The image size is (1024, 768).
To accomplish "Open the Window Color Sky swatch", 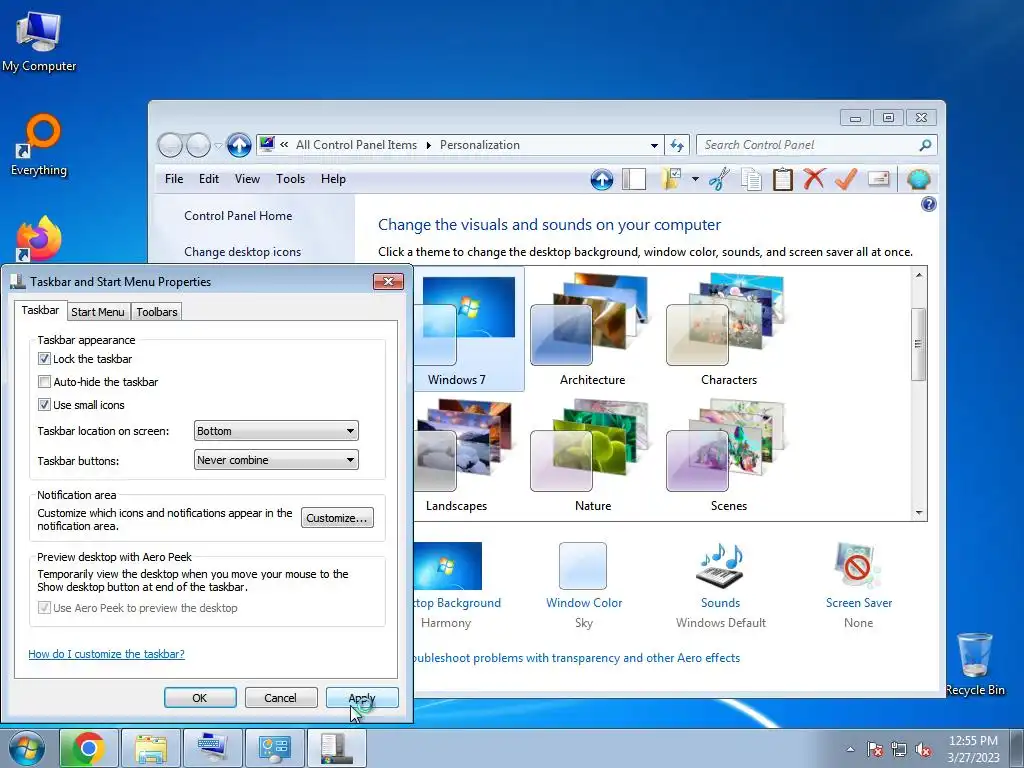I will tap(583, 566).
